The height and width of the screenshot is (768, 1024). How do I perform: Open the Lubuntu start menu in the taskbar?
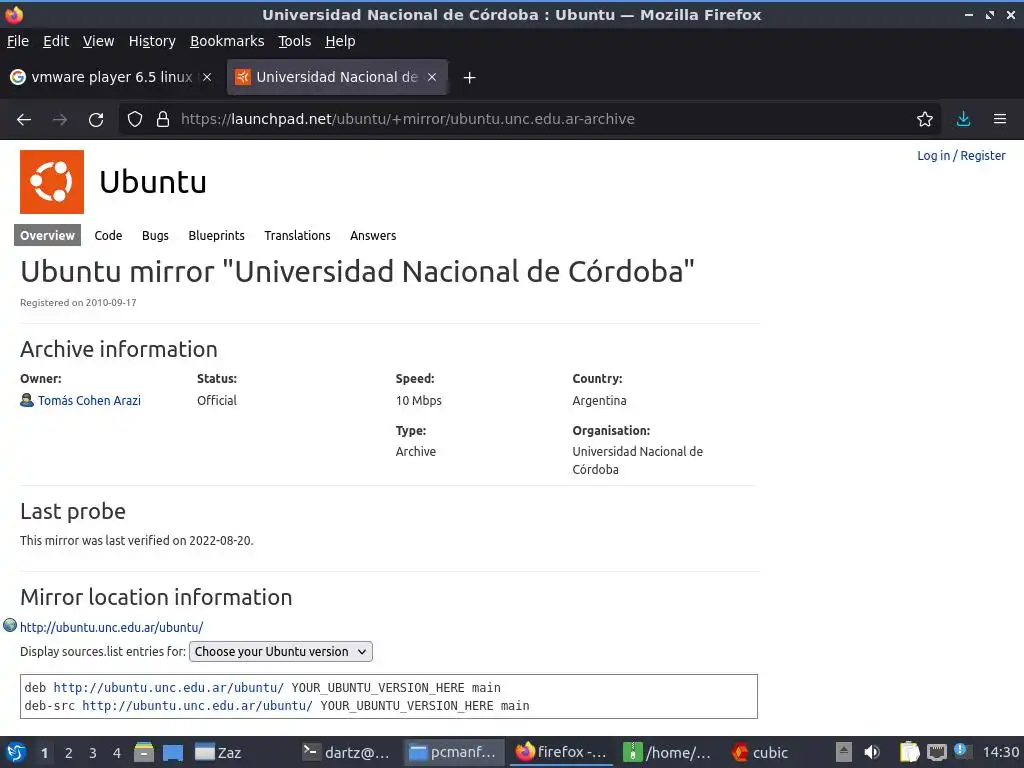16,752
